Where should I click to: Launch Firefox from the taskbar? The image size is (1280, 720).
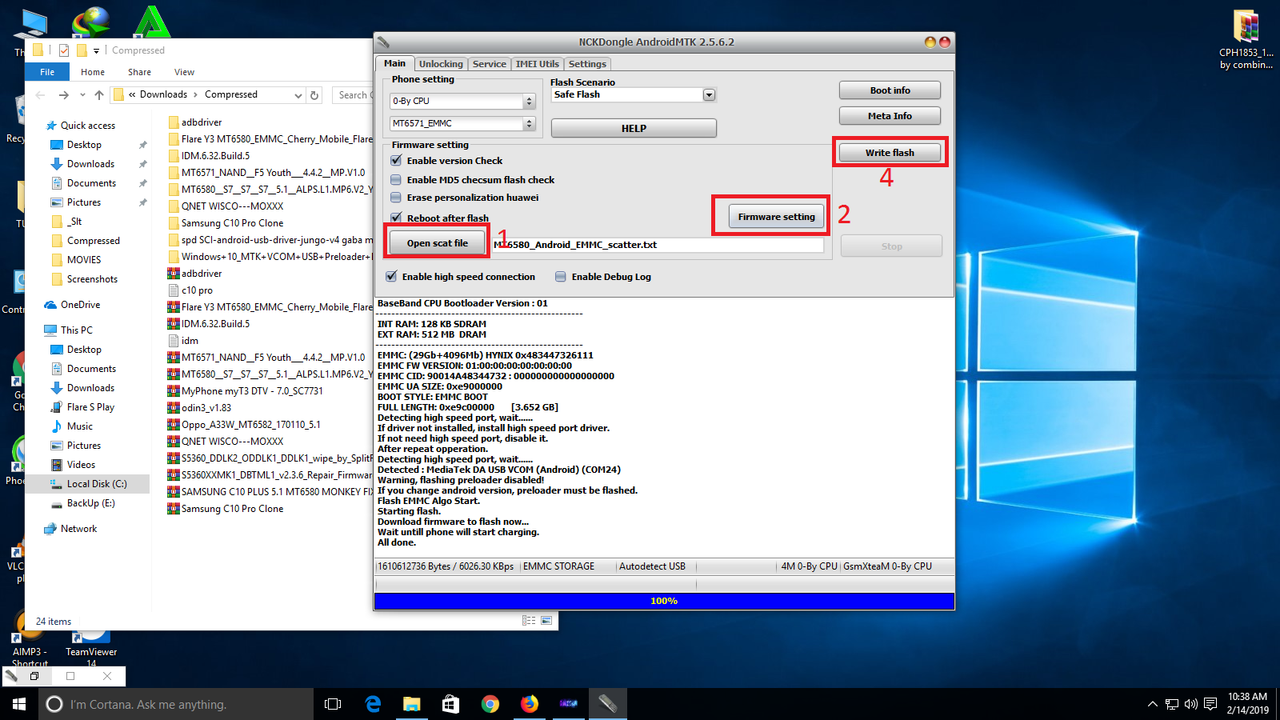(x=529, y=703)
